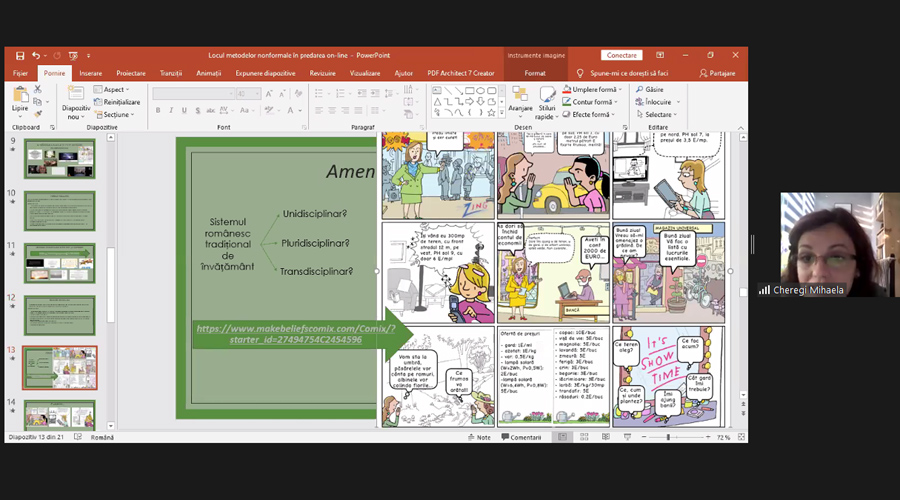Click Umplere formă fill color swatch
This screenshot has height=500, width=900.
pos(567,90)
